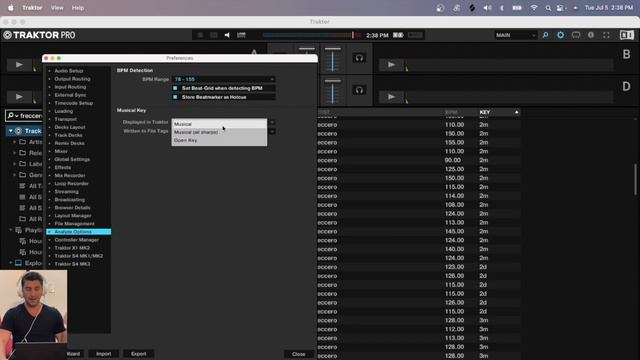The width and height of the screenshot is (640, 360).
Task: Click the track list vertical scrollbar
Action: tap(635, 180)
